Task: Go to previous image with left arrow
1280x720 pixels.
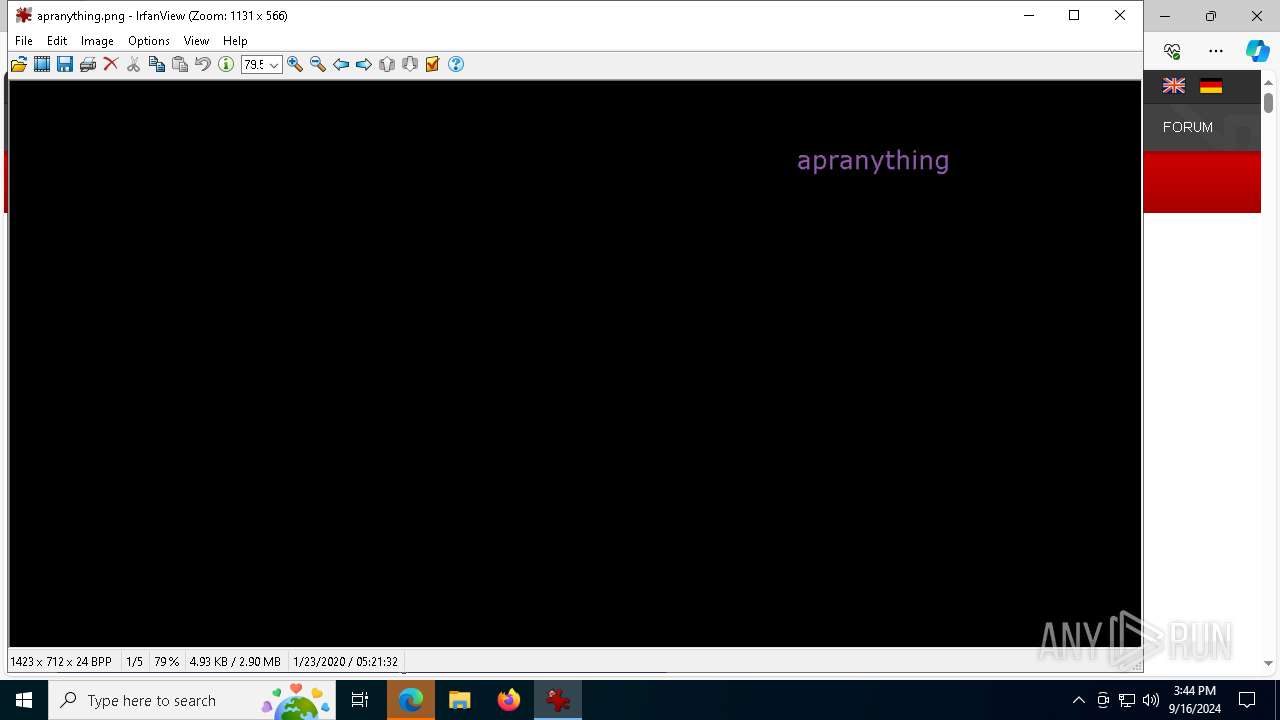Action: (341, 64)
